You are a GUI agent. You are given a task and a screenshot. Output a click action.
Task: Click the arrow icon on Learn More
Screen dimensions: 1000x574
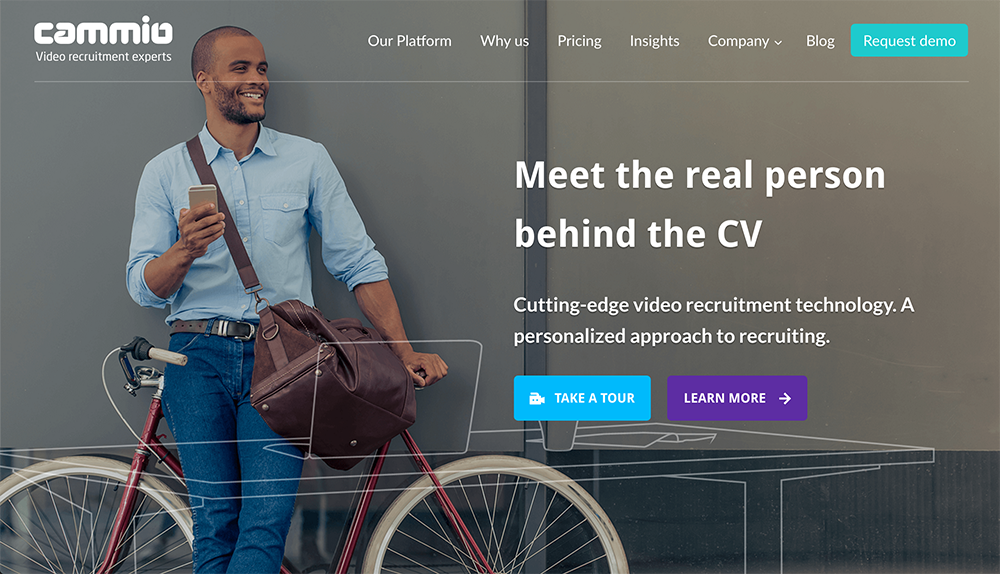pyautogui.click(x=785, y=399)
